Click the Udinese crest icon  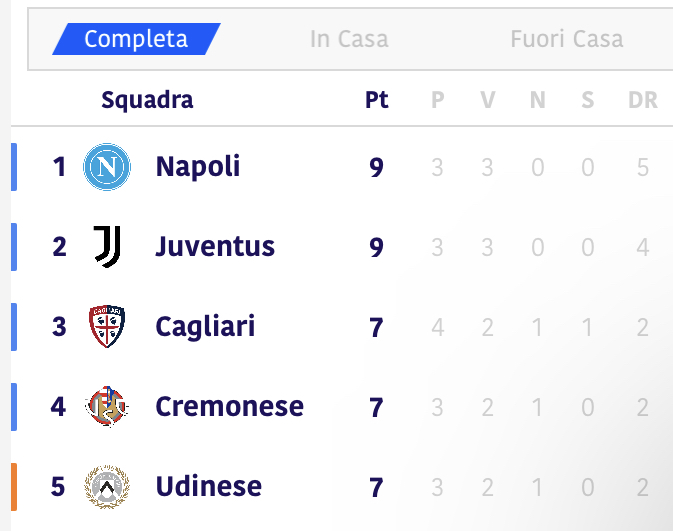click(x=107, y=486)
